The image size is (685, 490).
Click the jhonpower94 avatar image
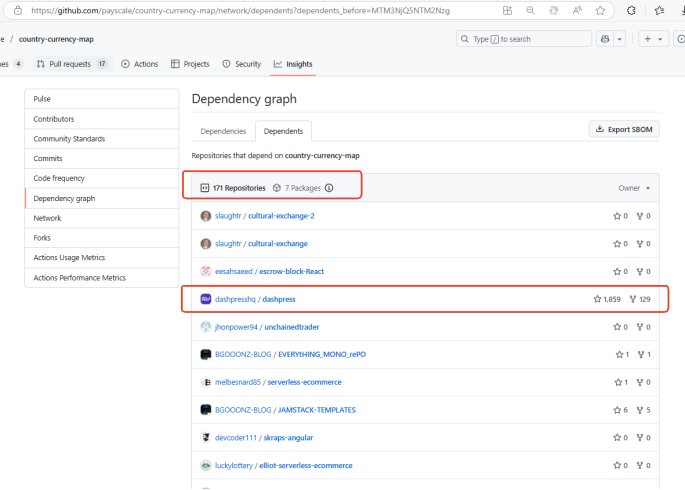click(x=206, y=327)
